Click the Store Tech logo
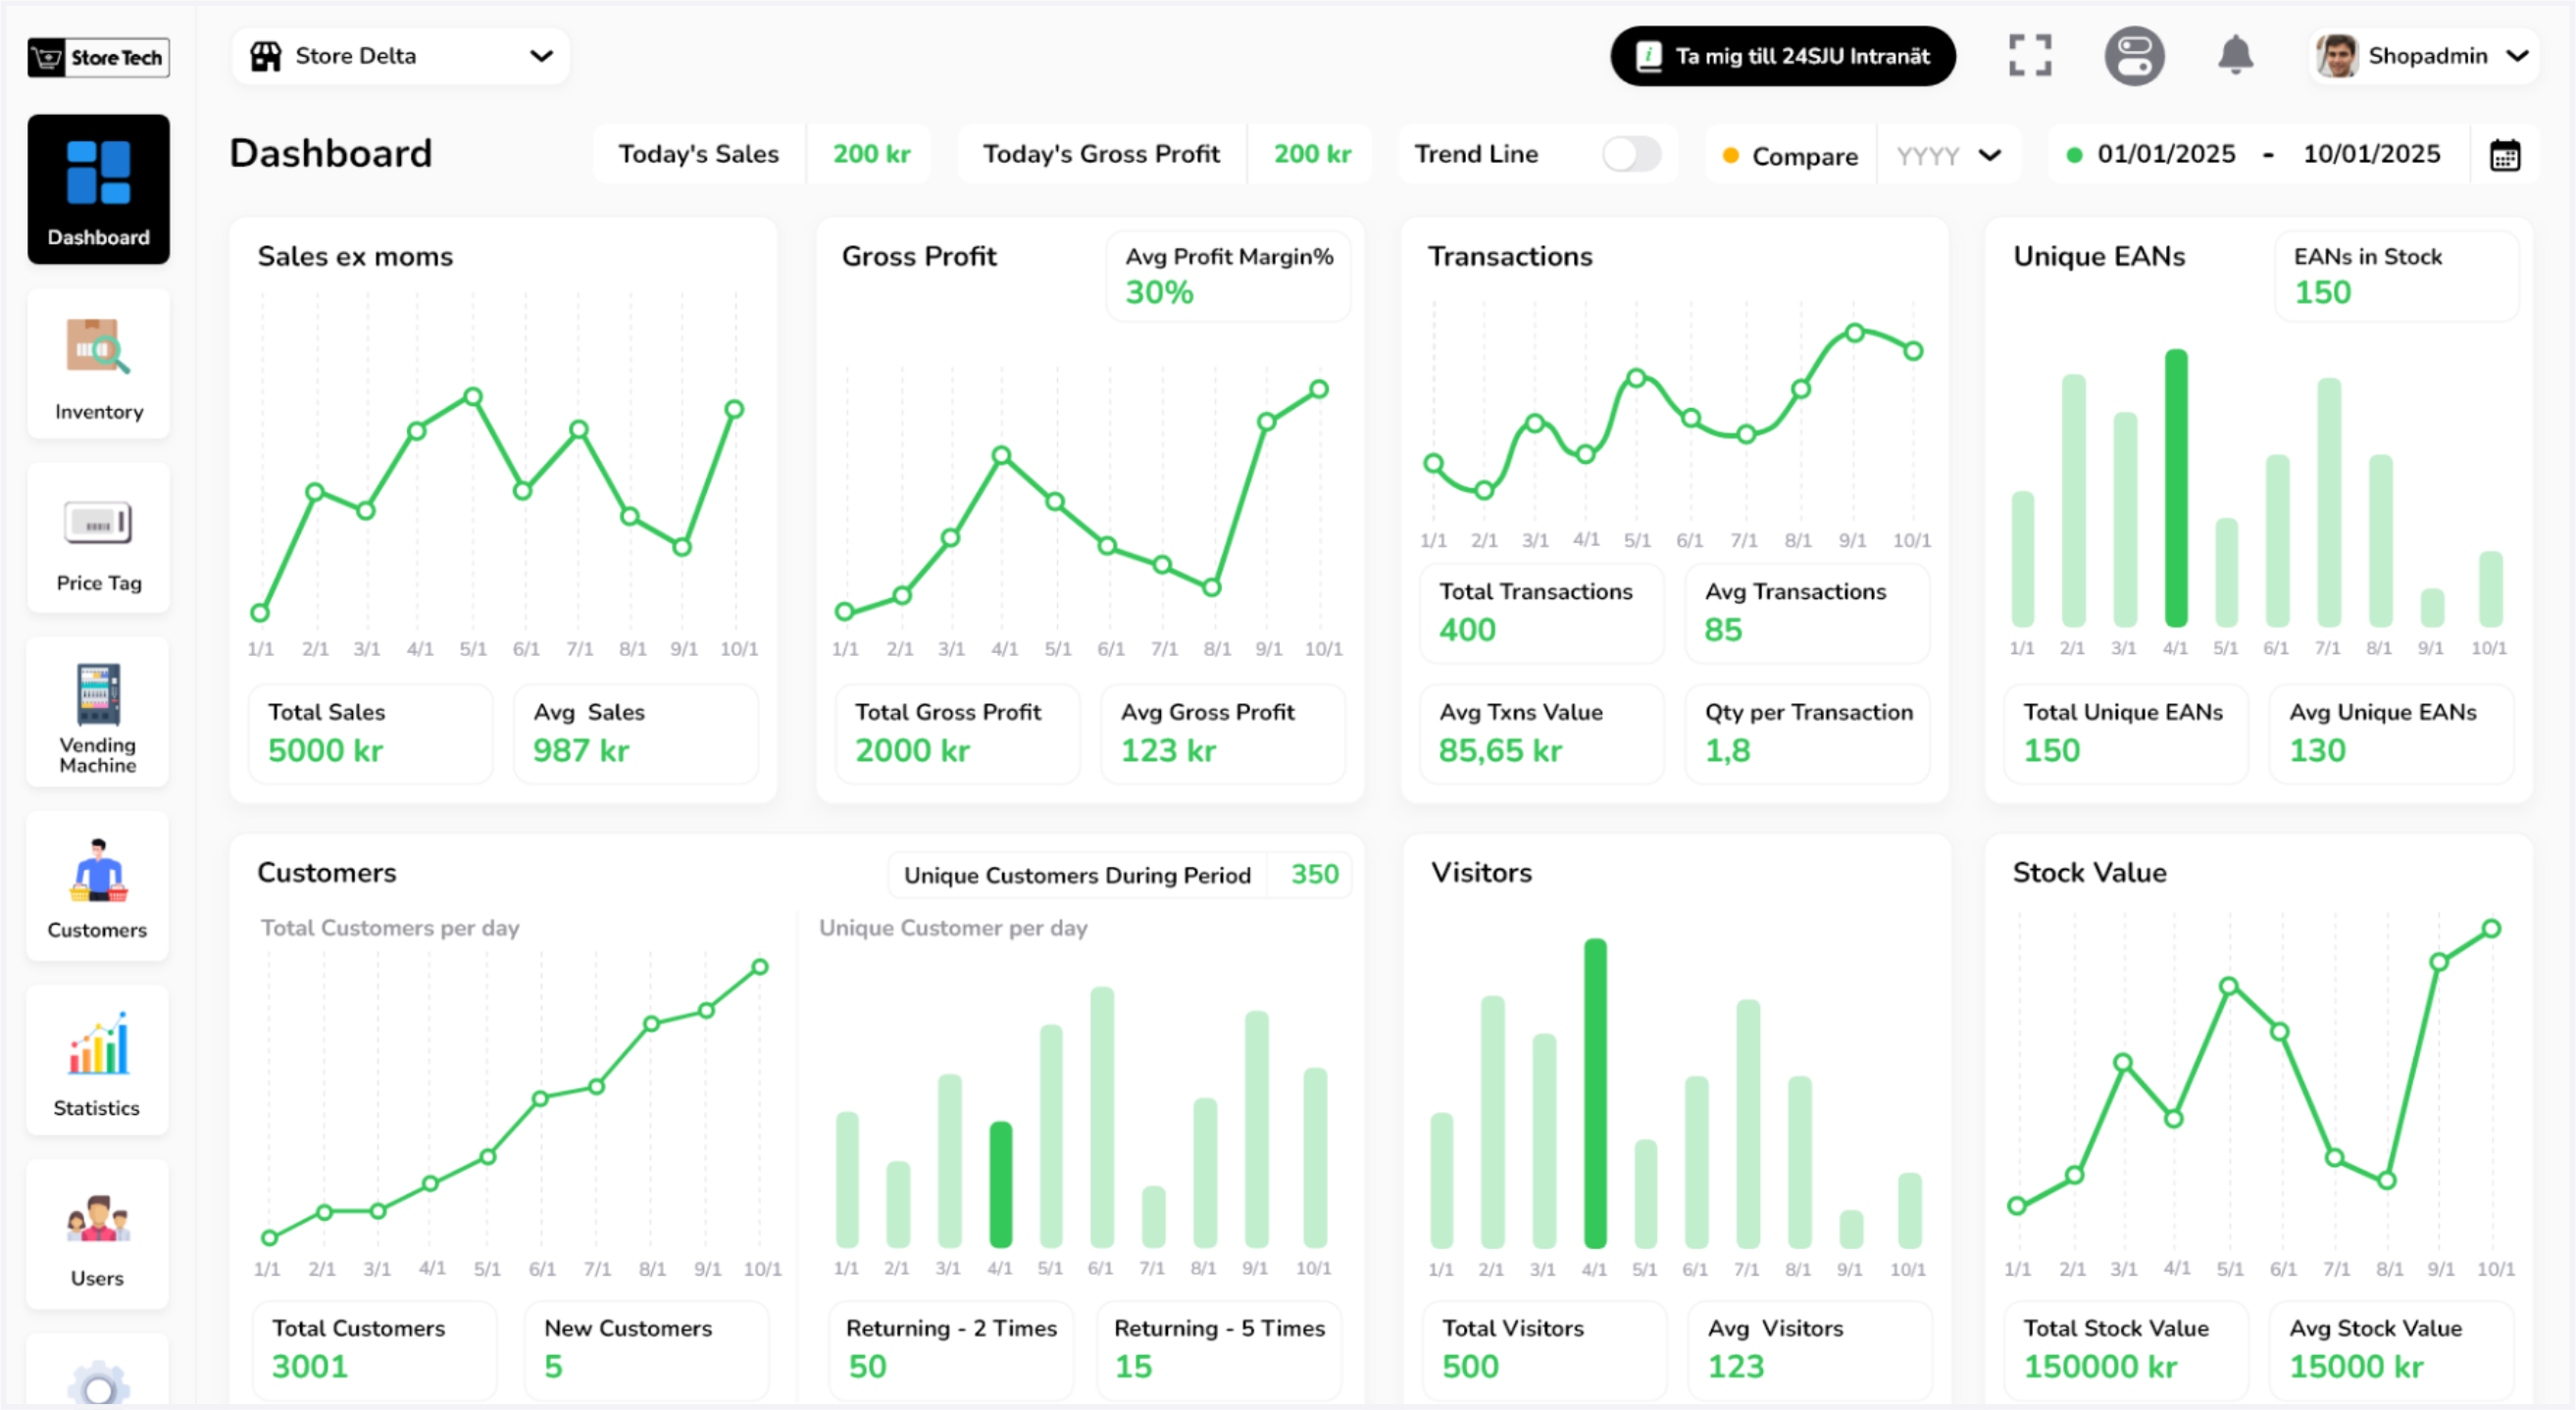This screenshot has width=2576, height=1410. tap(98, 57)
